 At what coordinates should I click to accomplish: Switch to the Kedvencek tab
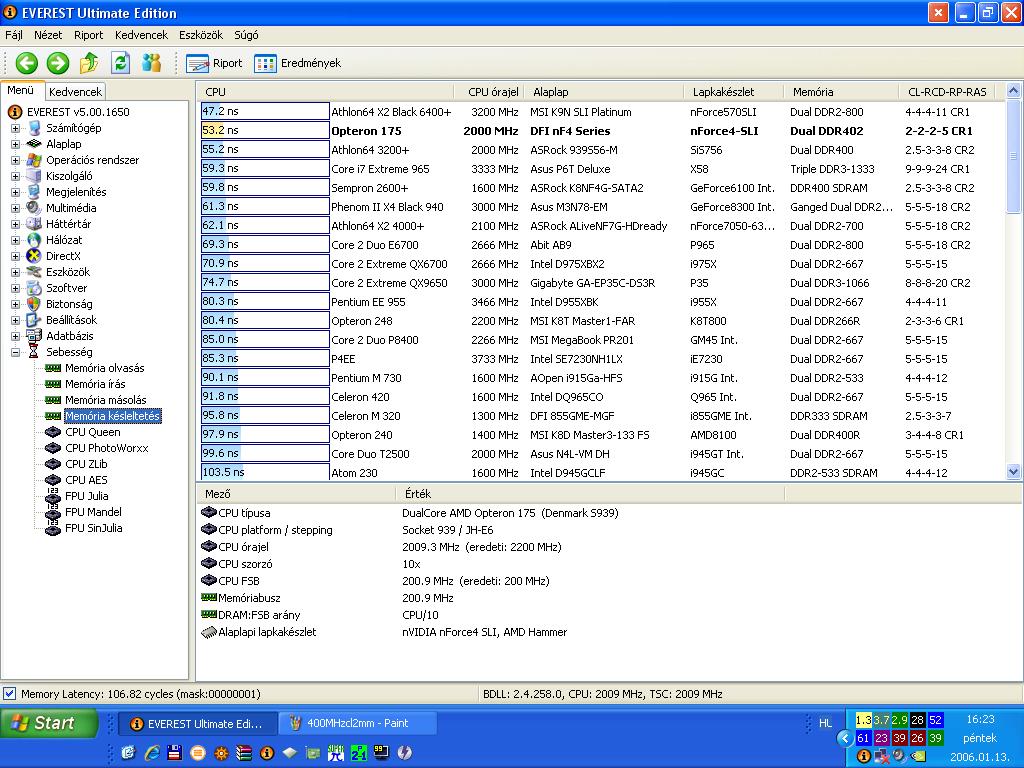point(75,92)
